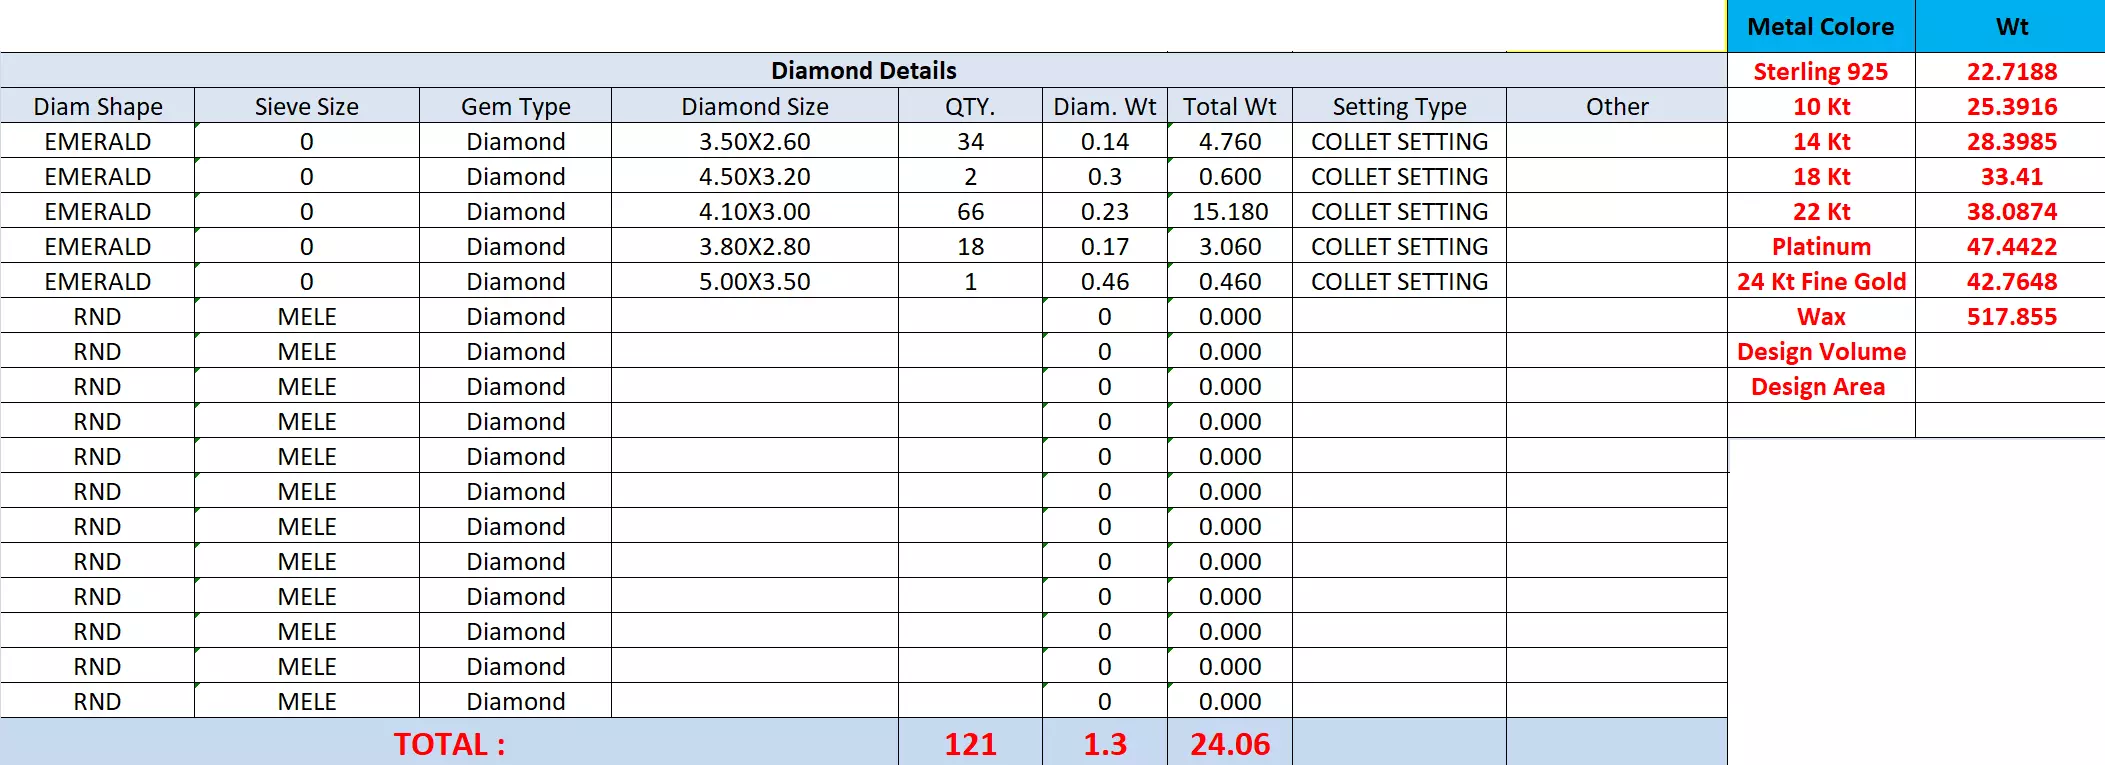Viewport: 2105px width, 765px height.
Task: Click the 14 Kt metal label
Action: tap(1821, 141)
